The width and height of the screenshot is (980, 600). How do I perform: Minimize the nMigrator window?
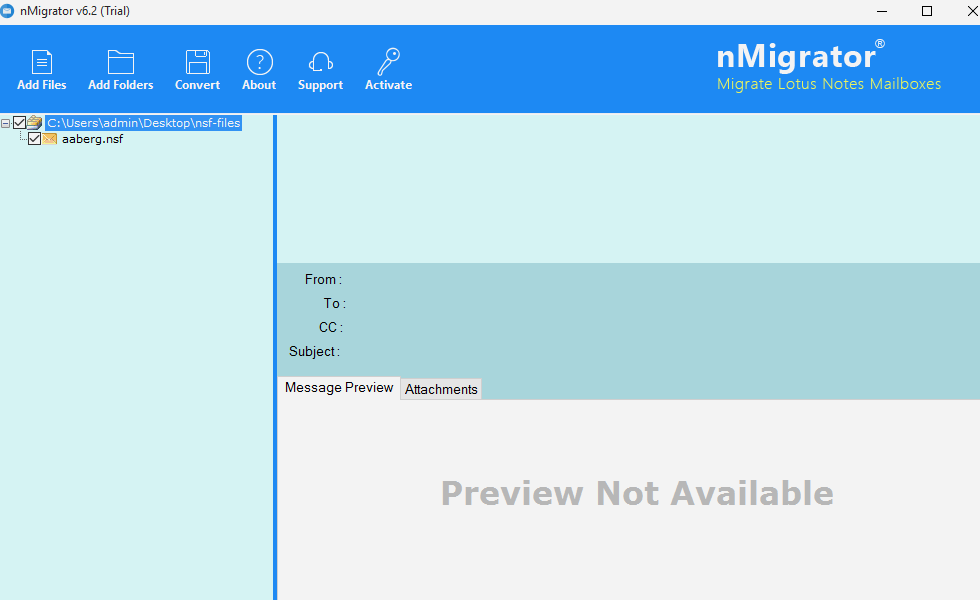pyautogui.click(x=880, y=11)
